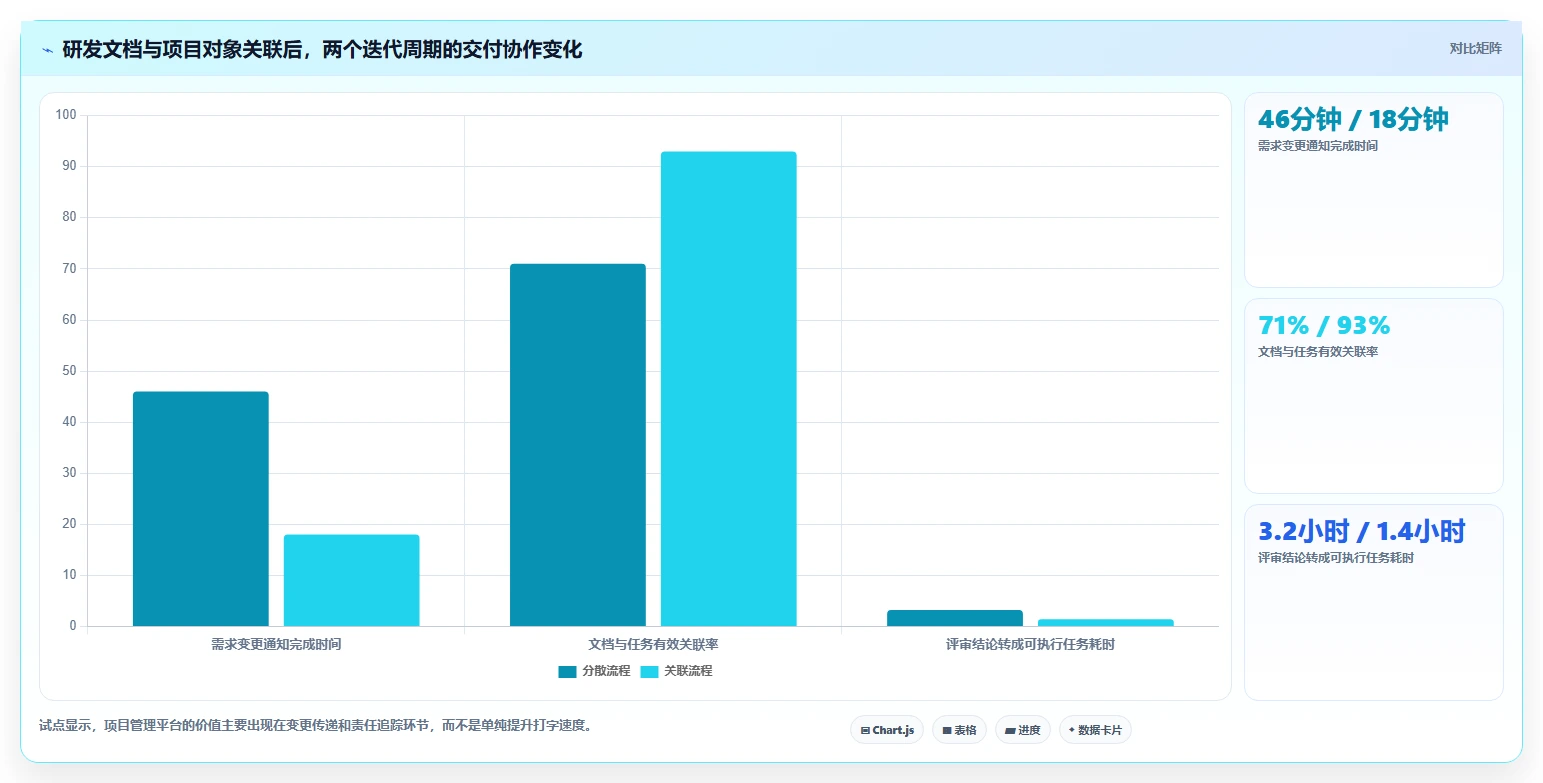Viewport: 1543px width, 783px height.
Task: Click the 分散流程 bar for 文档与任务有效关联率
Action: click(x=578, y=445)
